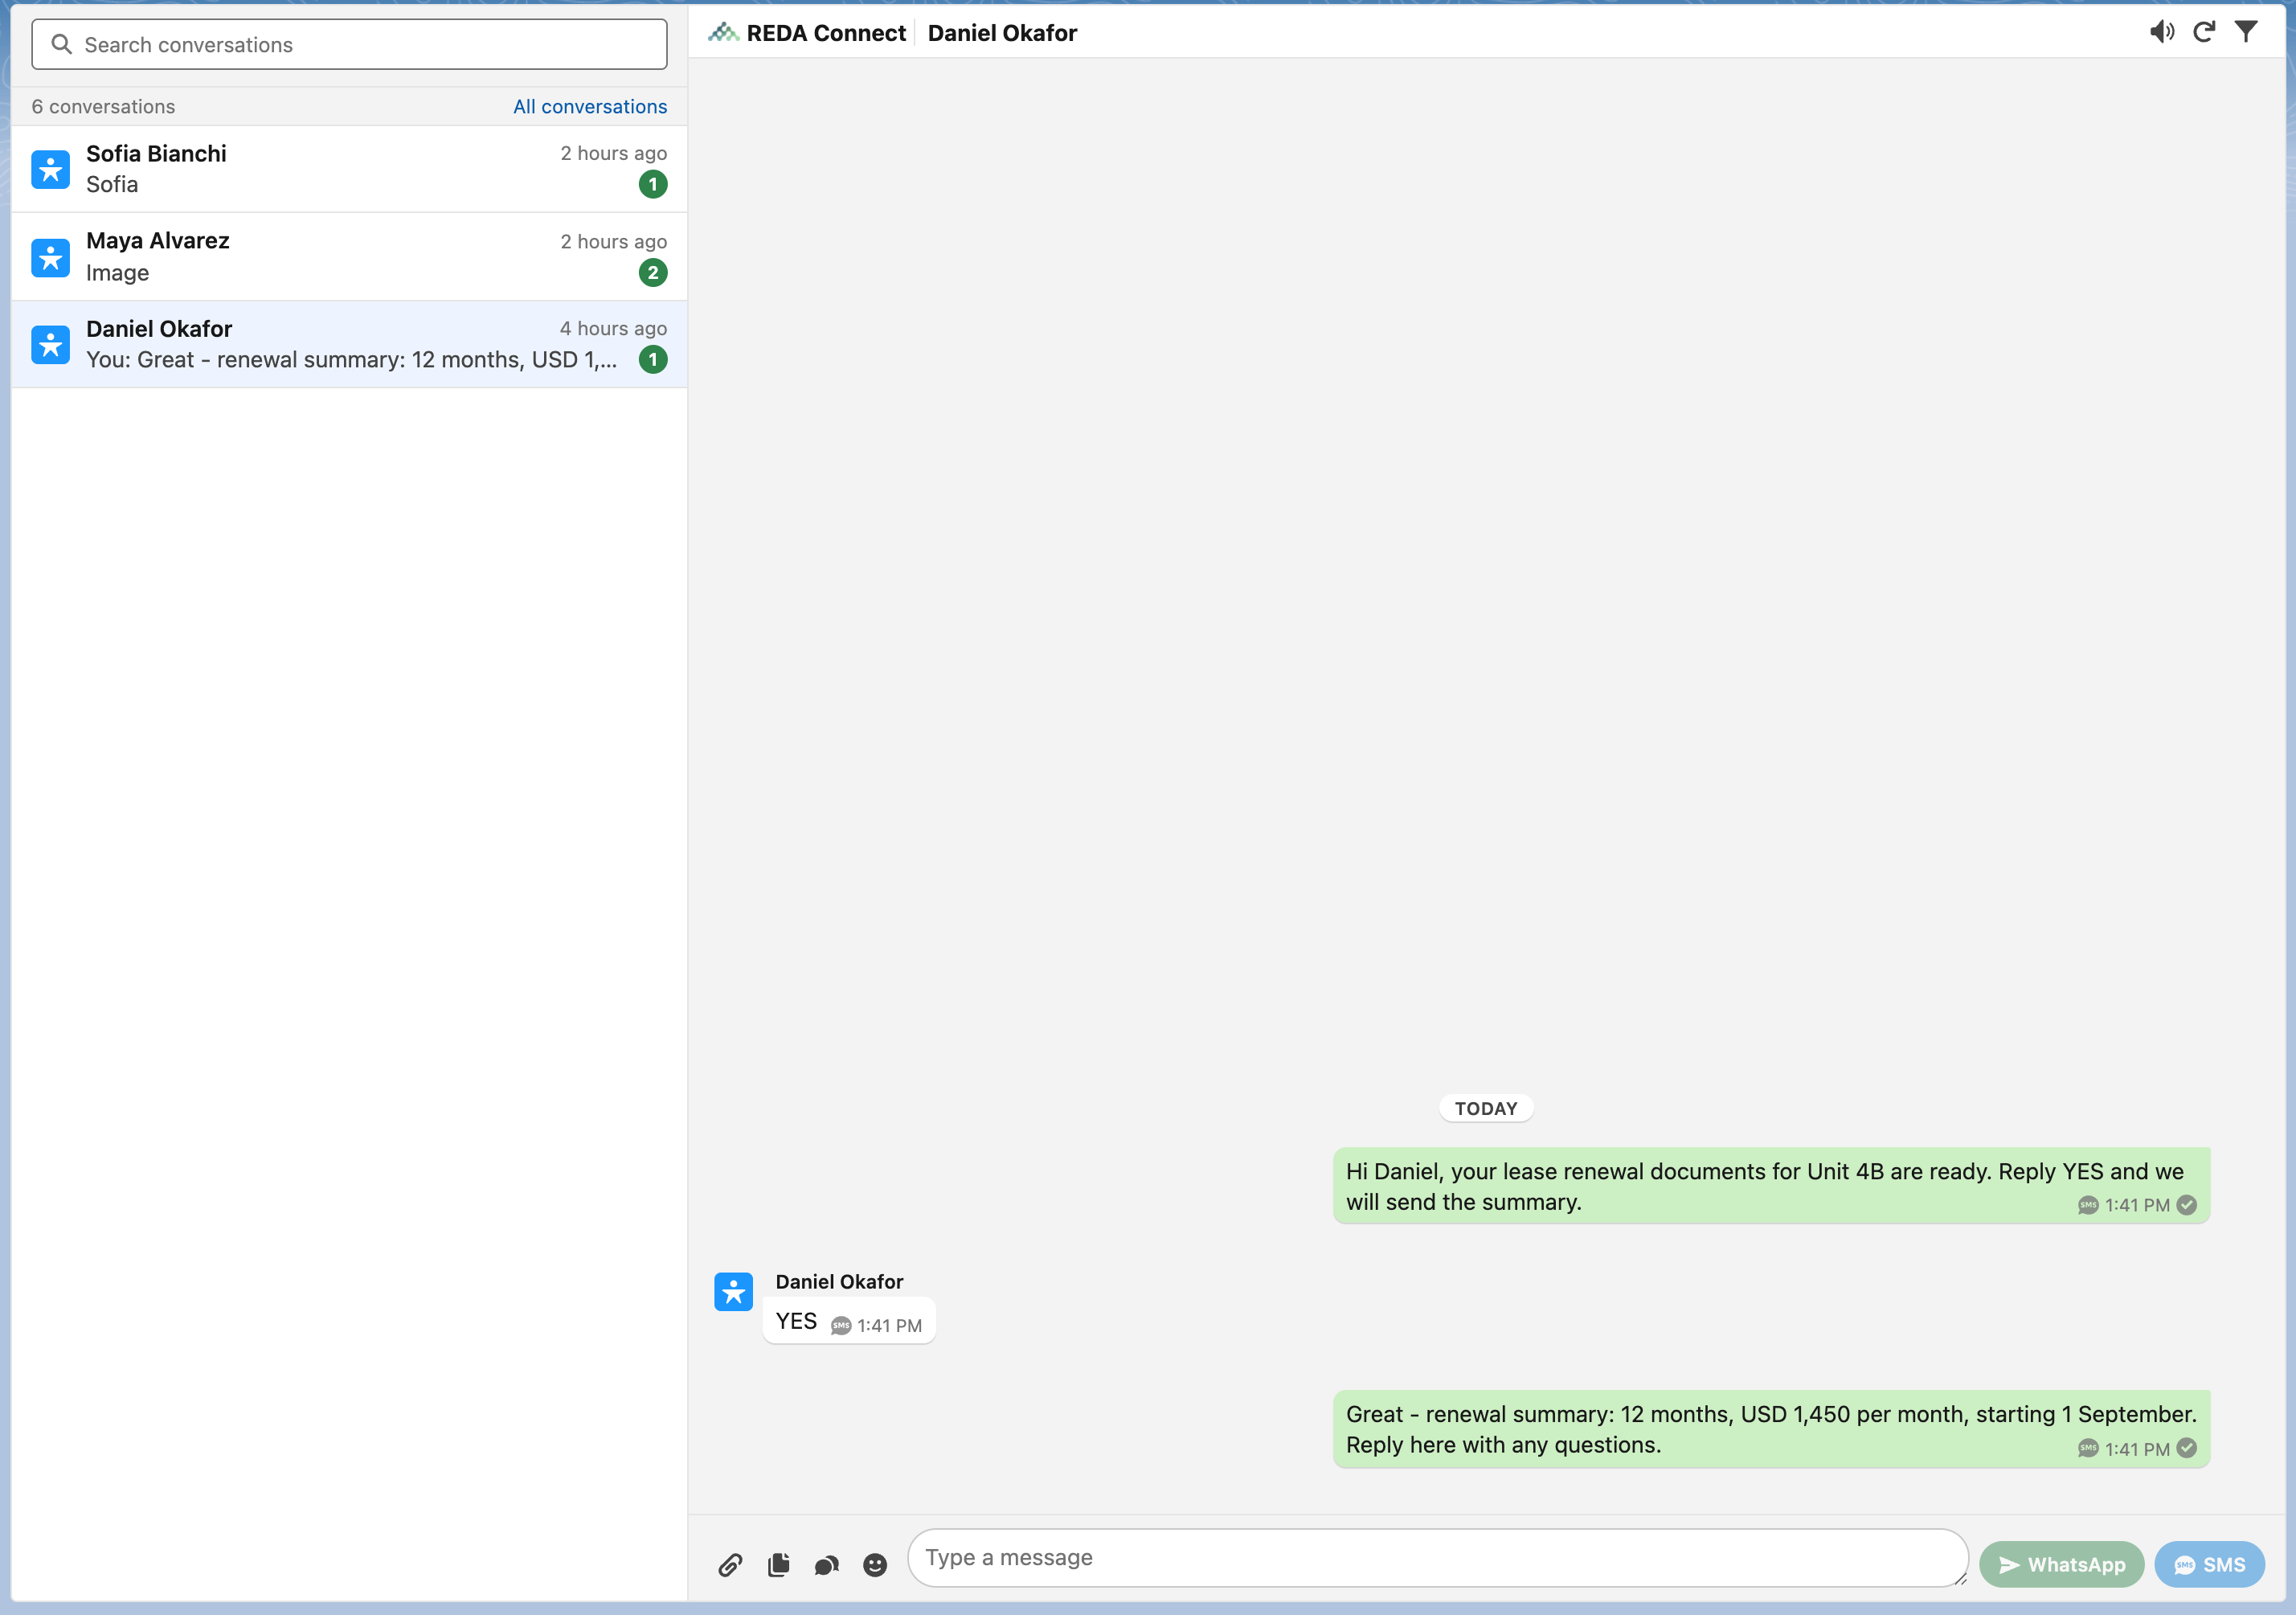Screen dimensions: 2296x1615
Task: Click unread badge on Sofia Bianchi conversation
Action: click(x=653, y=184)
